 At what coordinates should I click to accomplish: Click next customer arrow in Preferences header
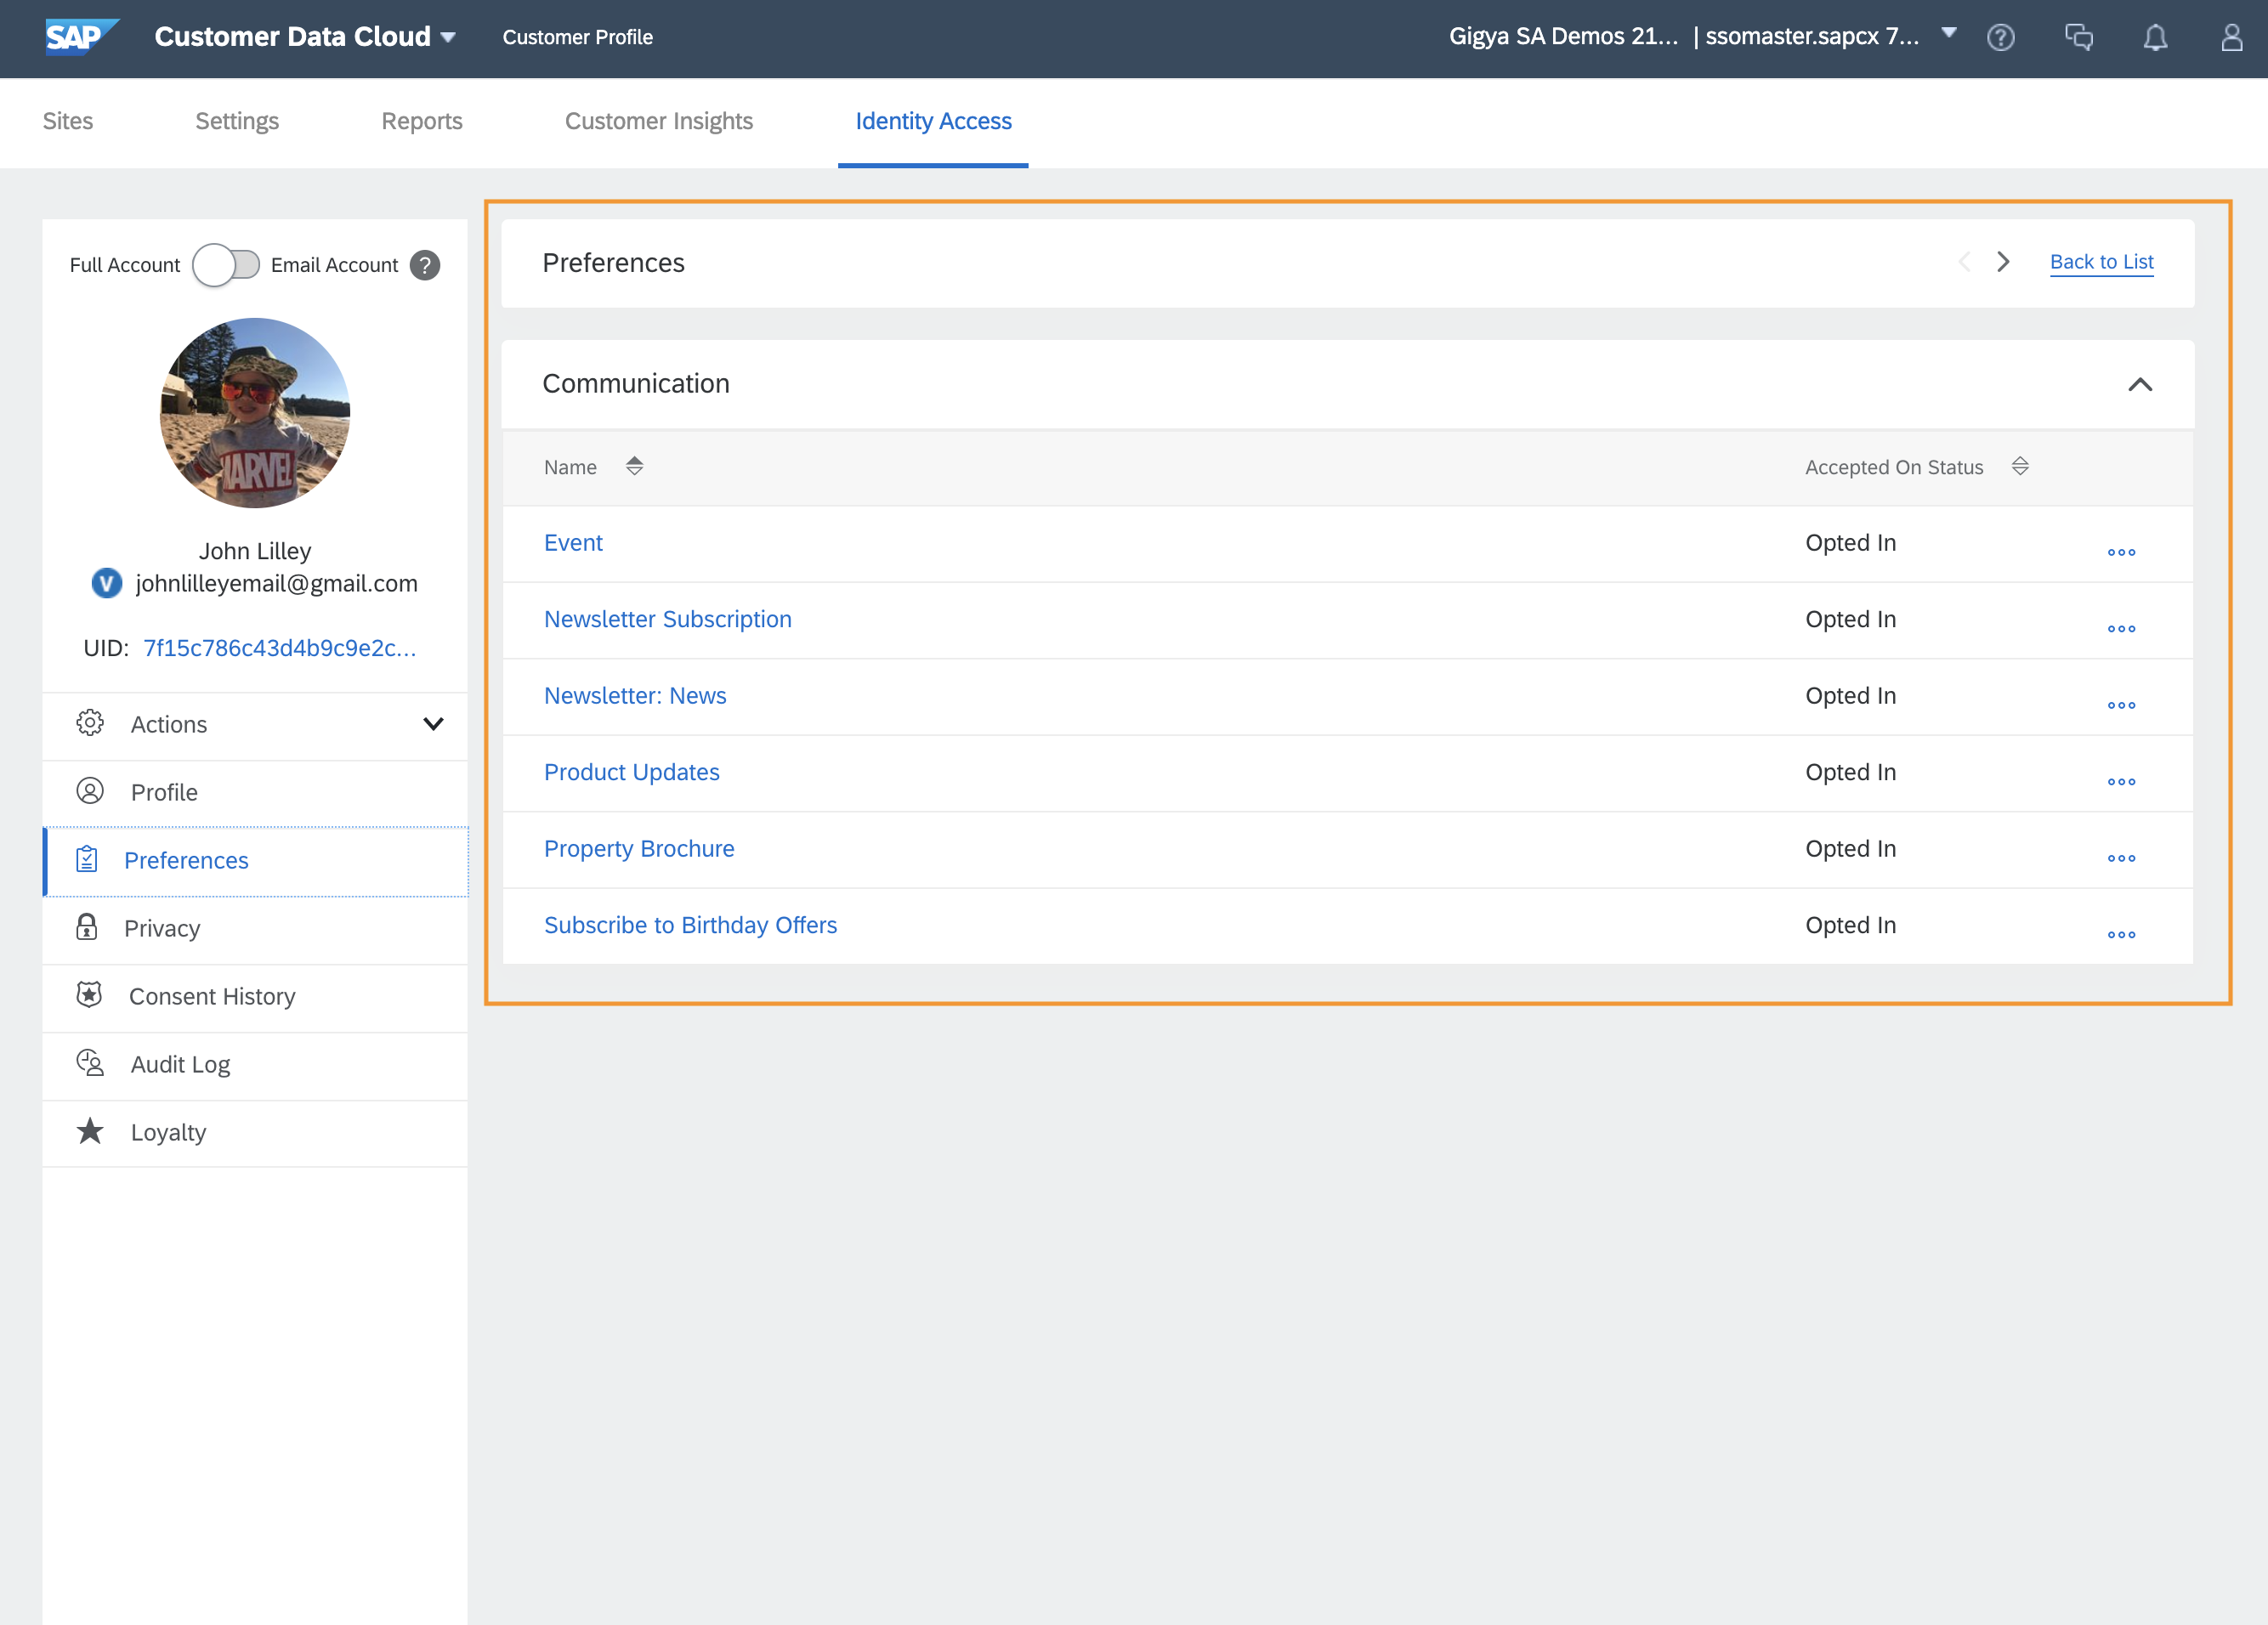(2003, 262)
